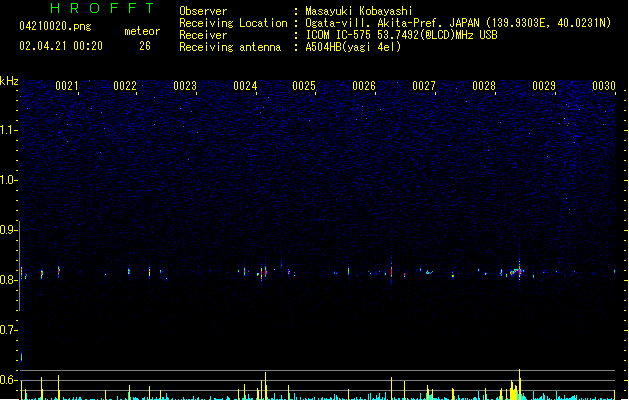Image resolution: width=629 pixels, height=400 pixels.
Task: Select the ICOM IC-575 receiver text
Action: 402,35
